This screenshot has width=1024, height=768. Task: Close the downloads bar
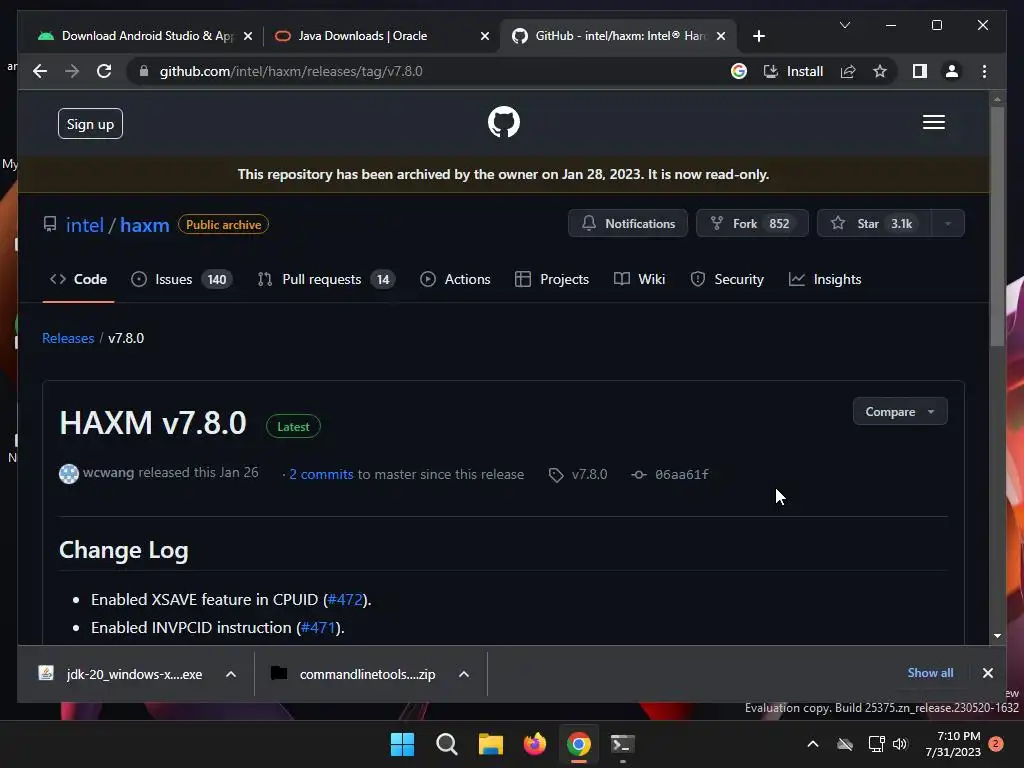click(987, 673)
